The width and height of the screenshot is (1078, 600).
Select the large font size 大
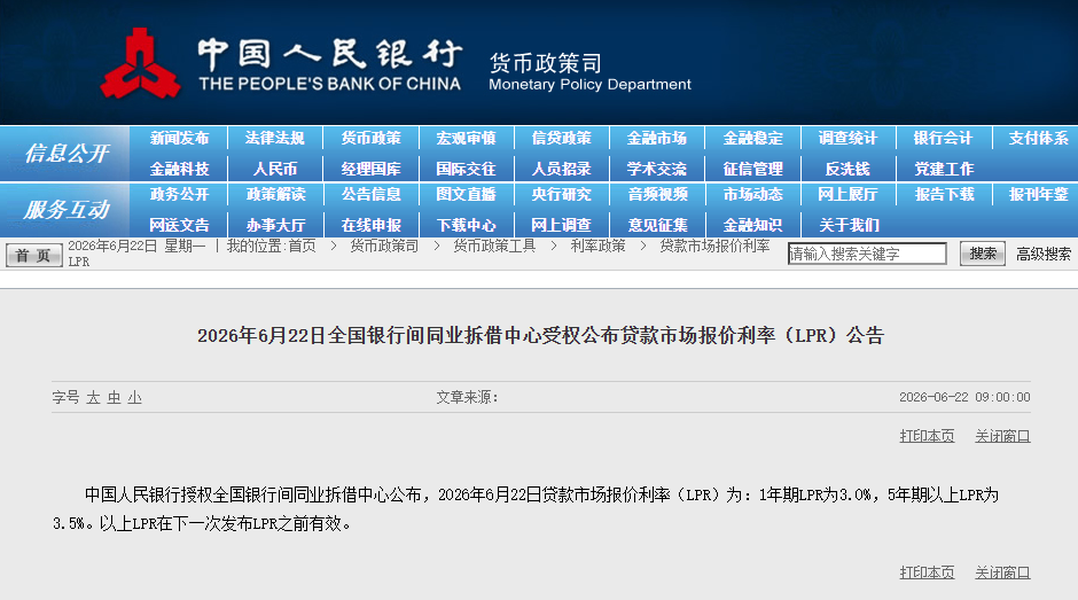tap(93, 398)
